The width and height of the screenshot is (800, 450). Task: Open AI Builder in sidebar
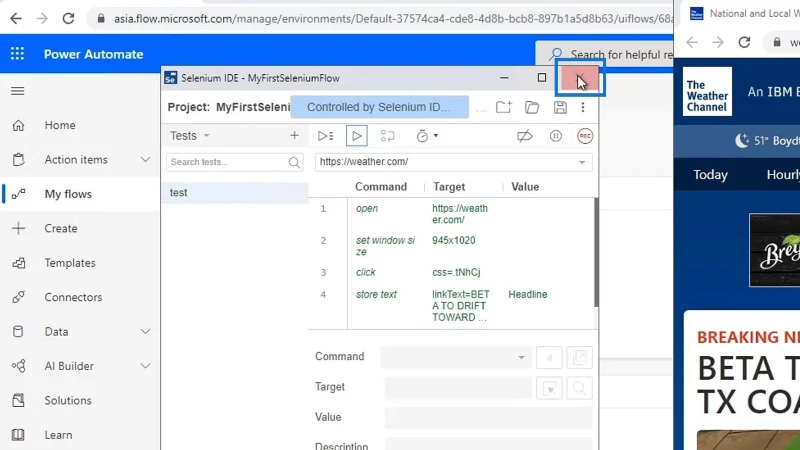(69, 366)
